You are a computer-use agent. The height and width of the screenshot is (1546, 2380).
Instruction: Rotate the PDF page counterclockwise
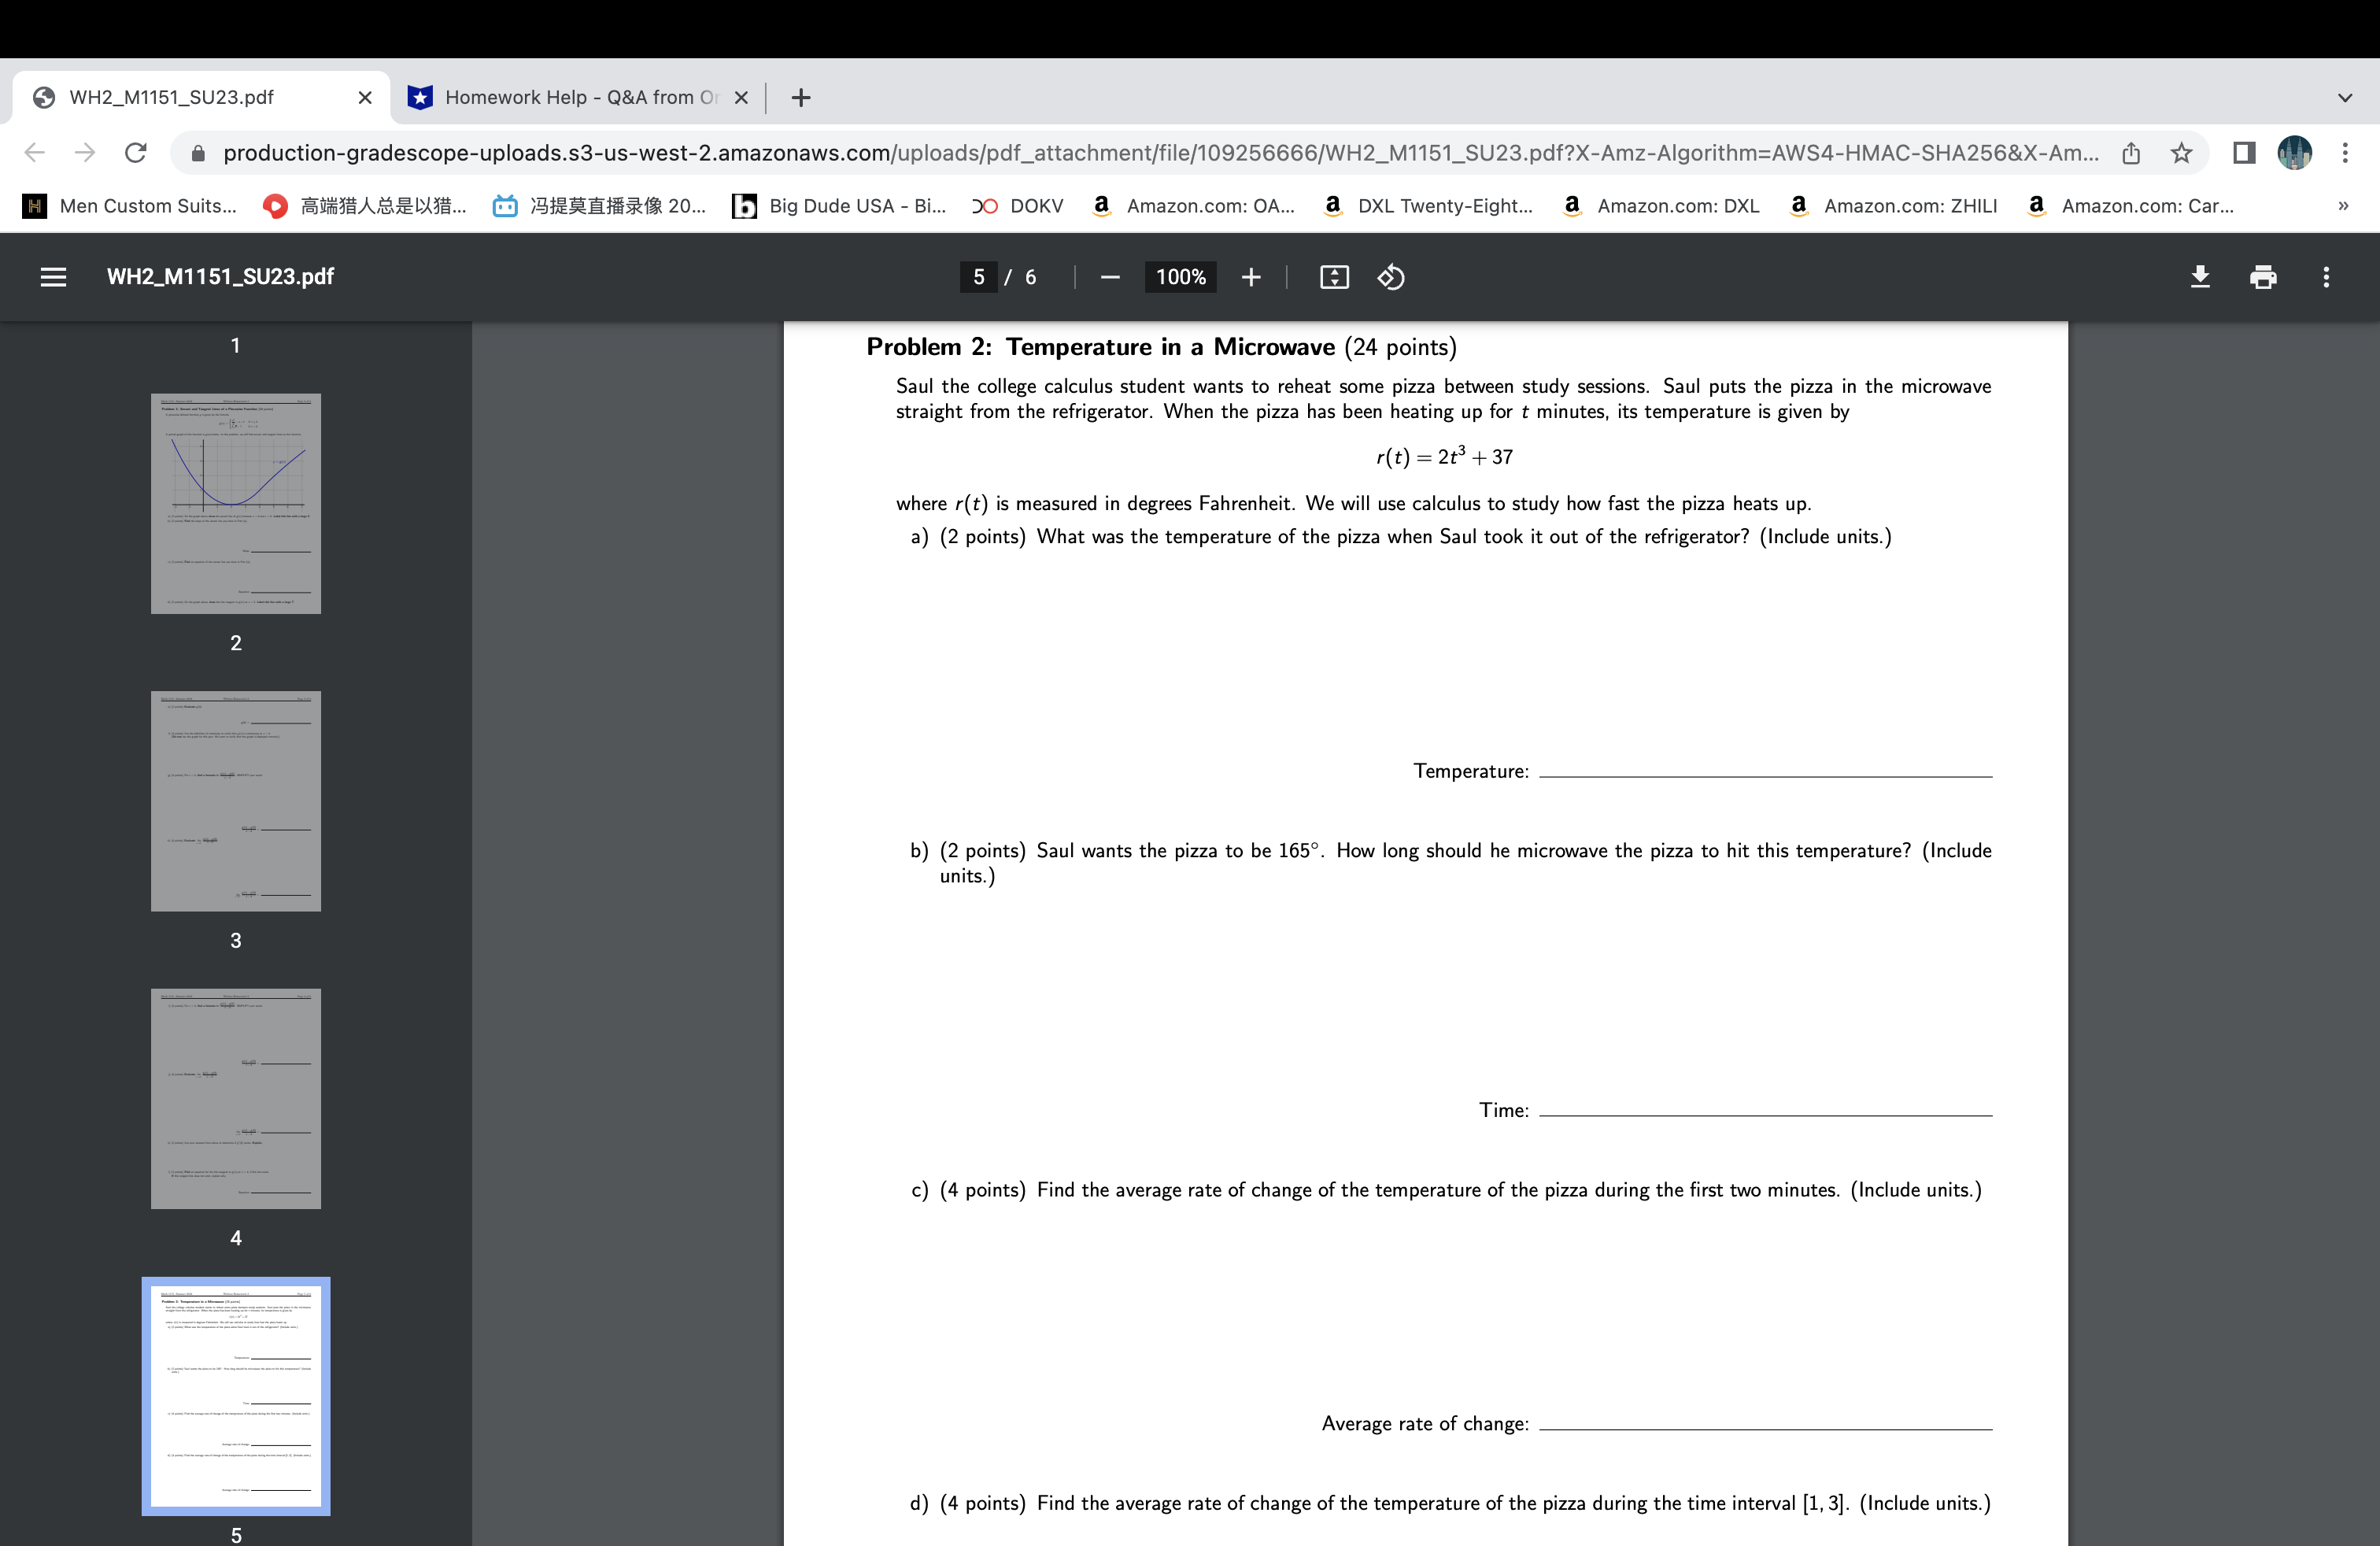pyautogui.click(x=1390, y=277)
